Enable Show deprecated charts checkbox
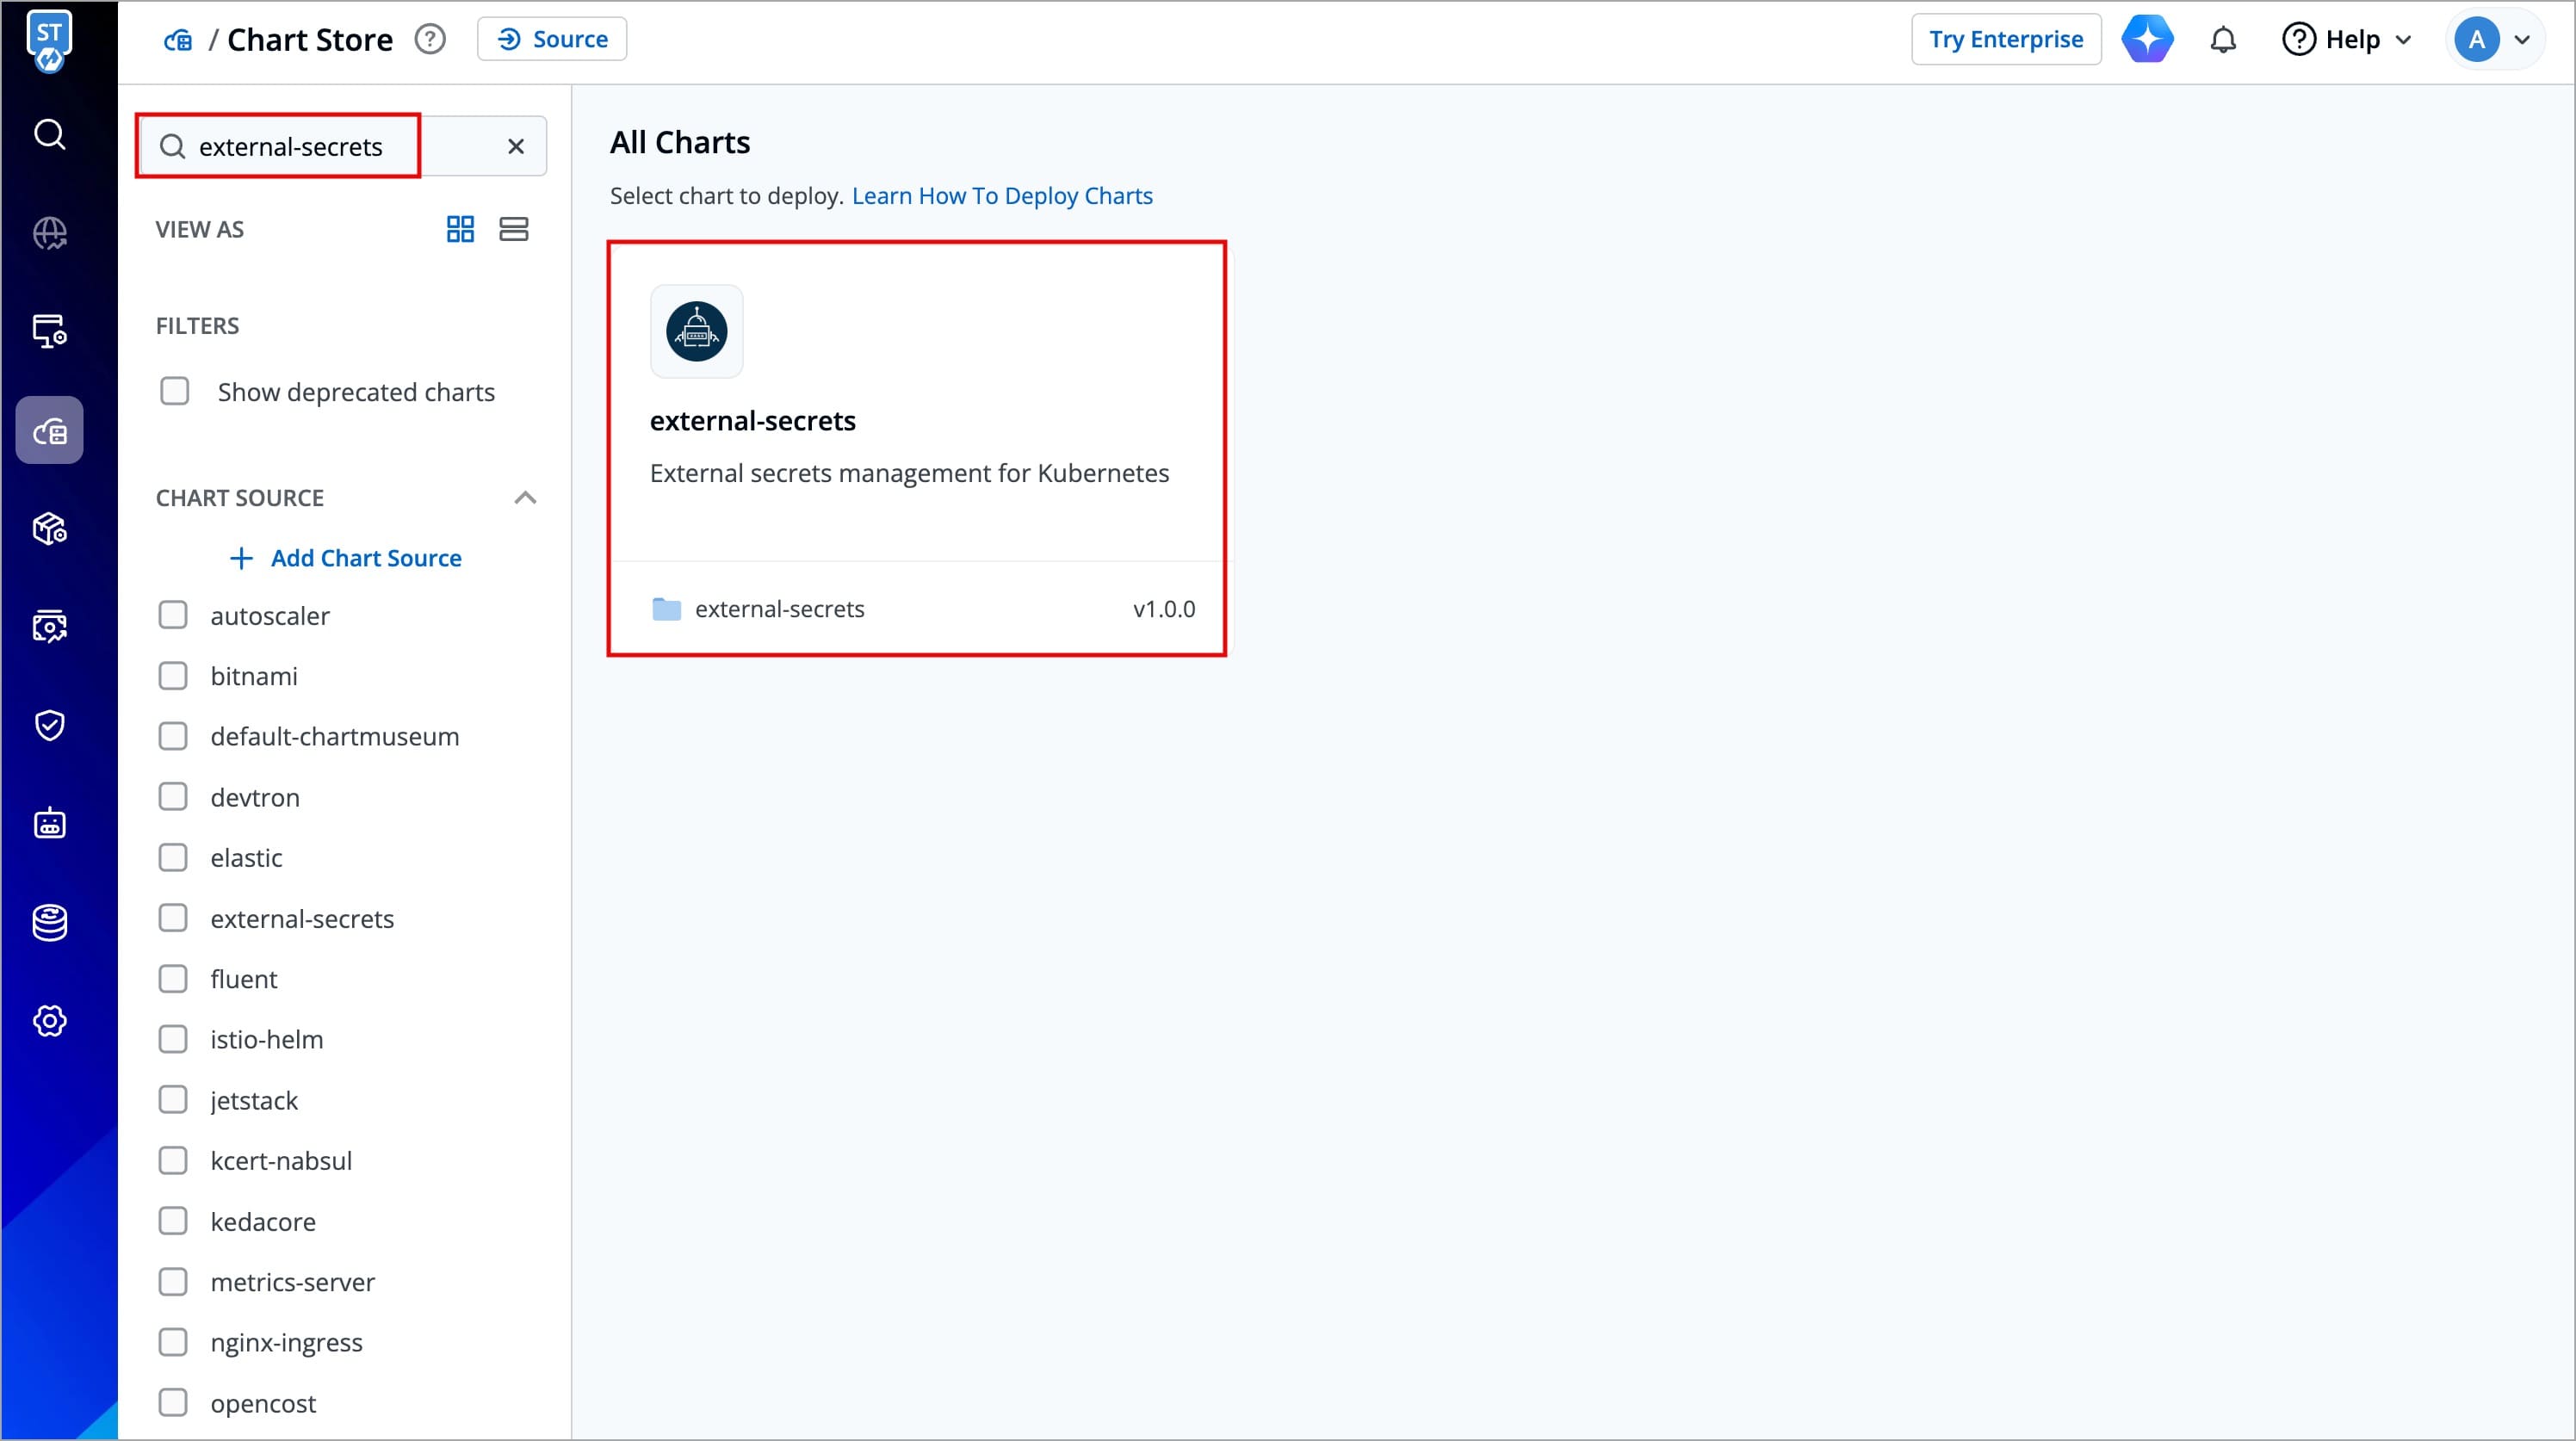This screenshot has height=1441, width=2576. tap(175, 391)
